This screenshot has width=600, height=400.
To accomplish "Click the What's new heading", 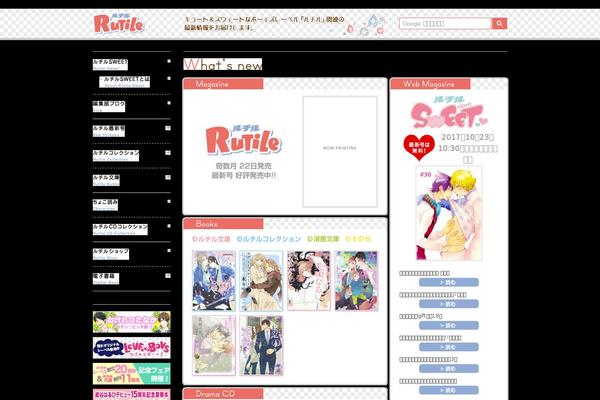I will (223, 64).
